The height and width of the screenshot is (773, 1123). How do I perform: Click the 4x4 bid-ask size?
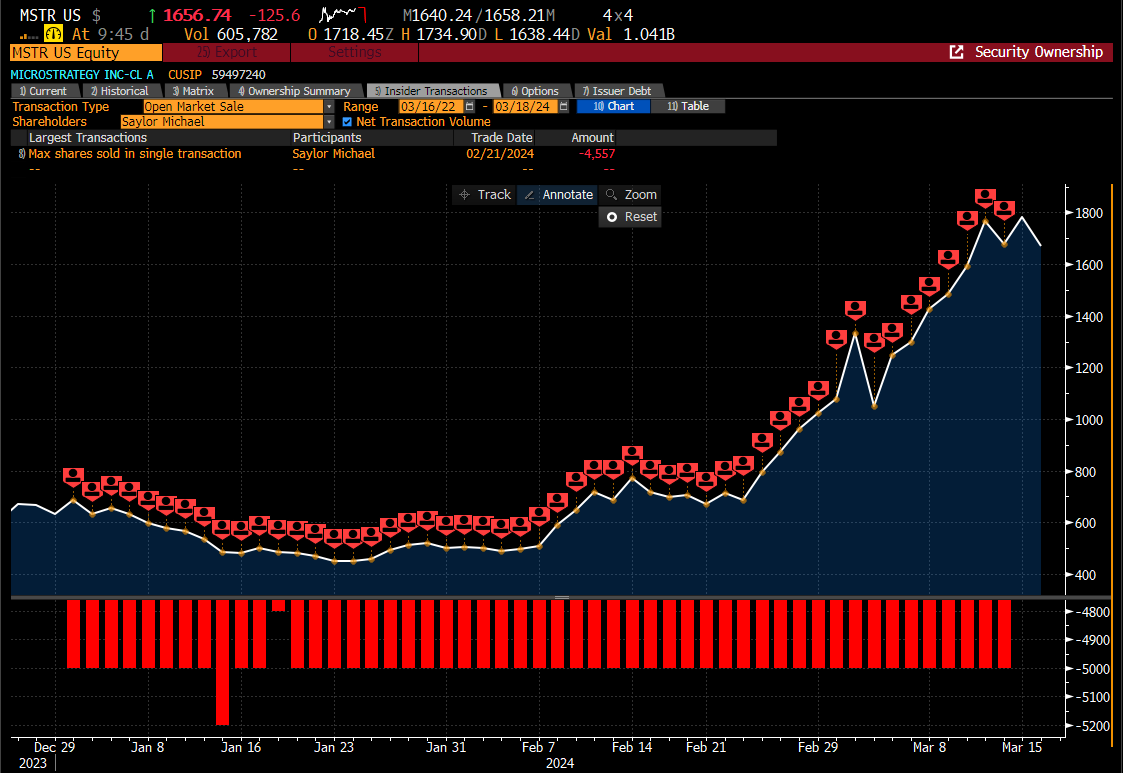pyautogui.click(x=618, y=15)
